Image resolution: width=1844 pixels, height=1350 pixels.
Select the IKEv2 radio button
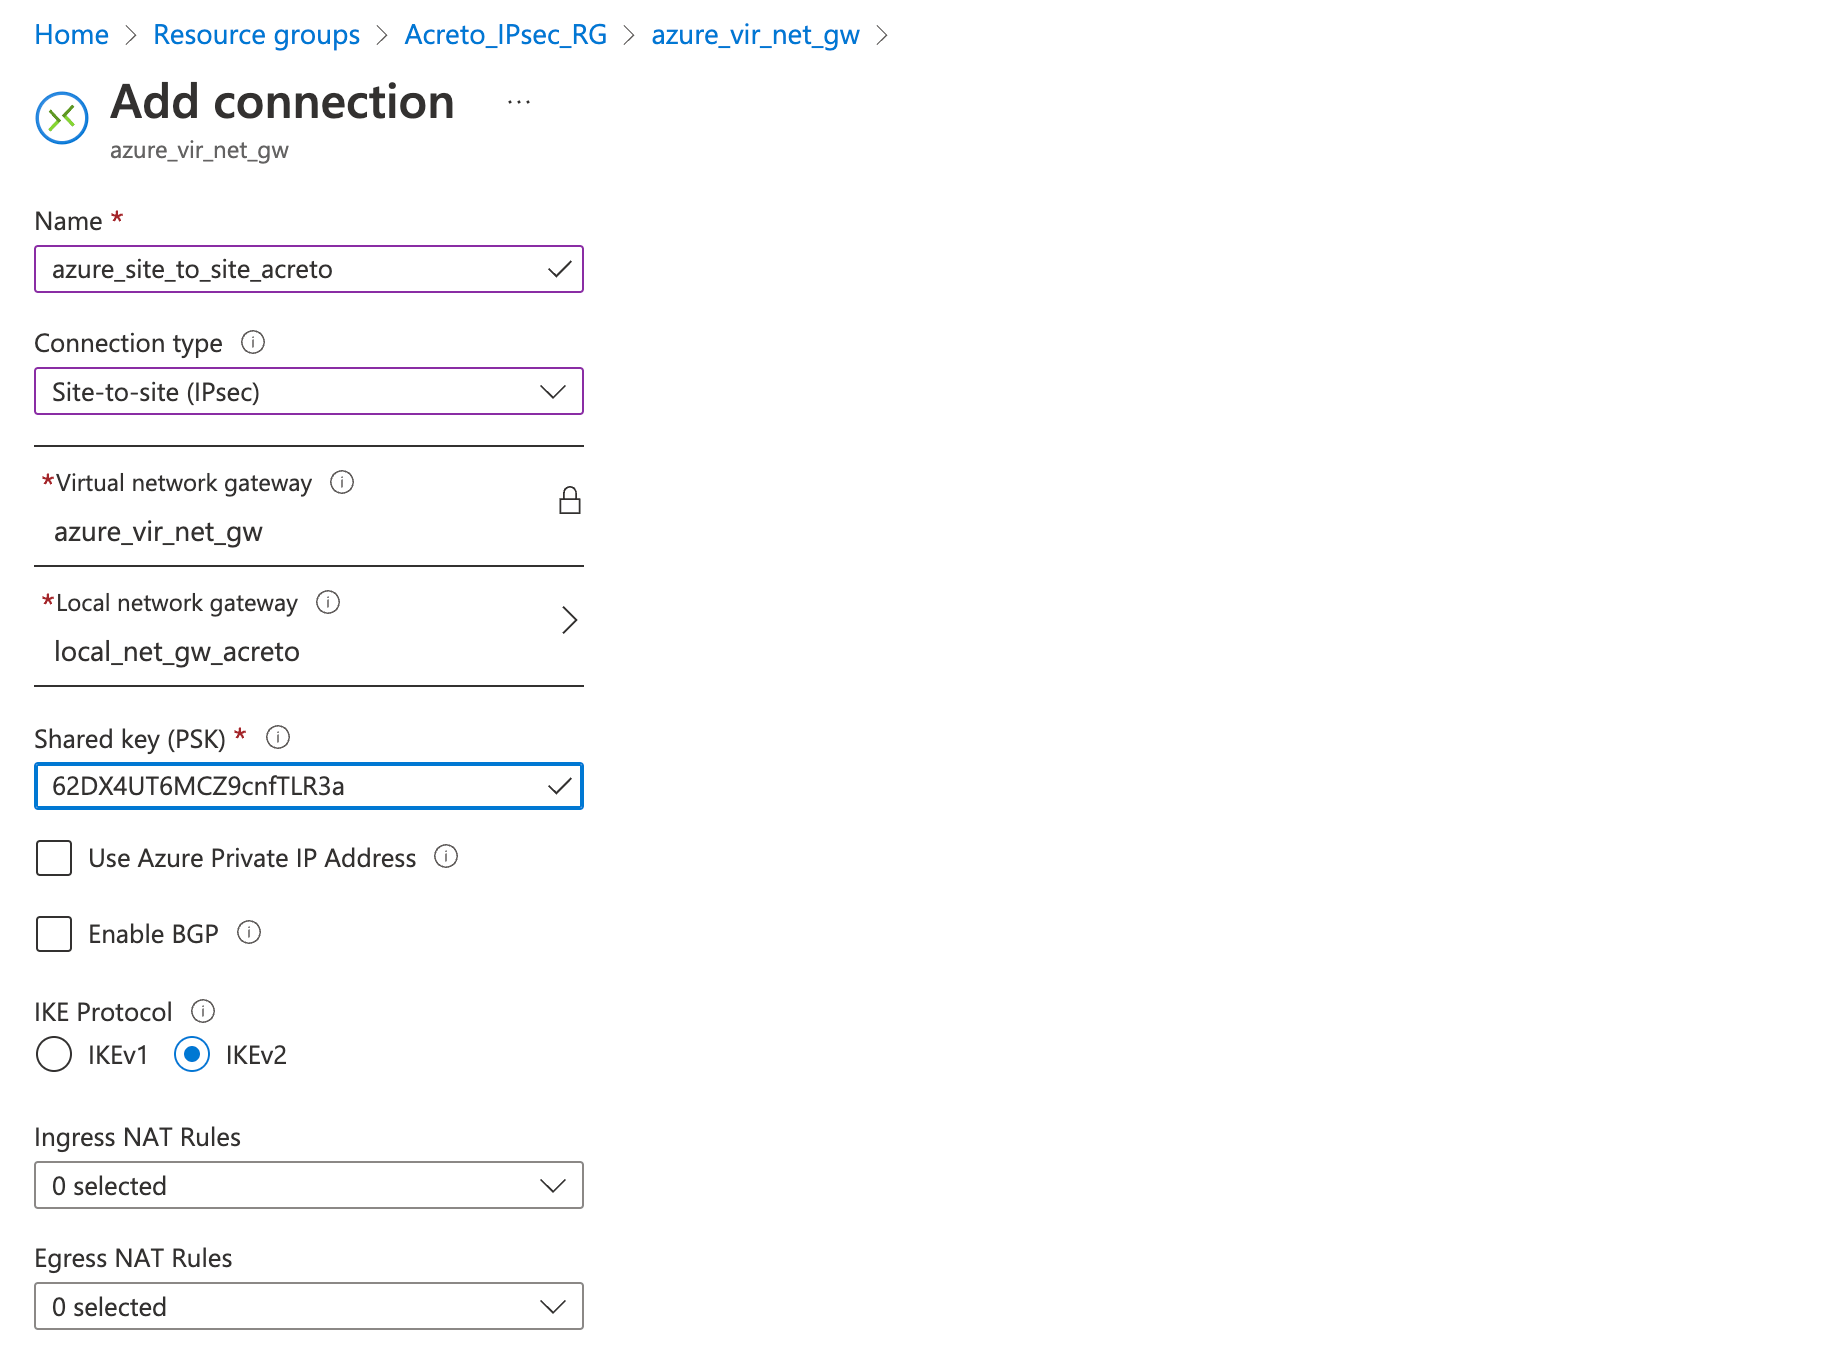[192, 1054]
